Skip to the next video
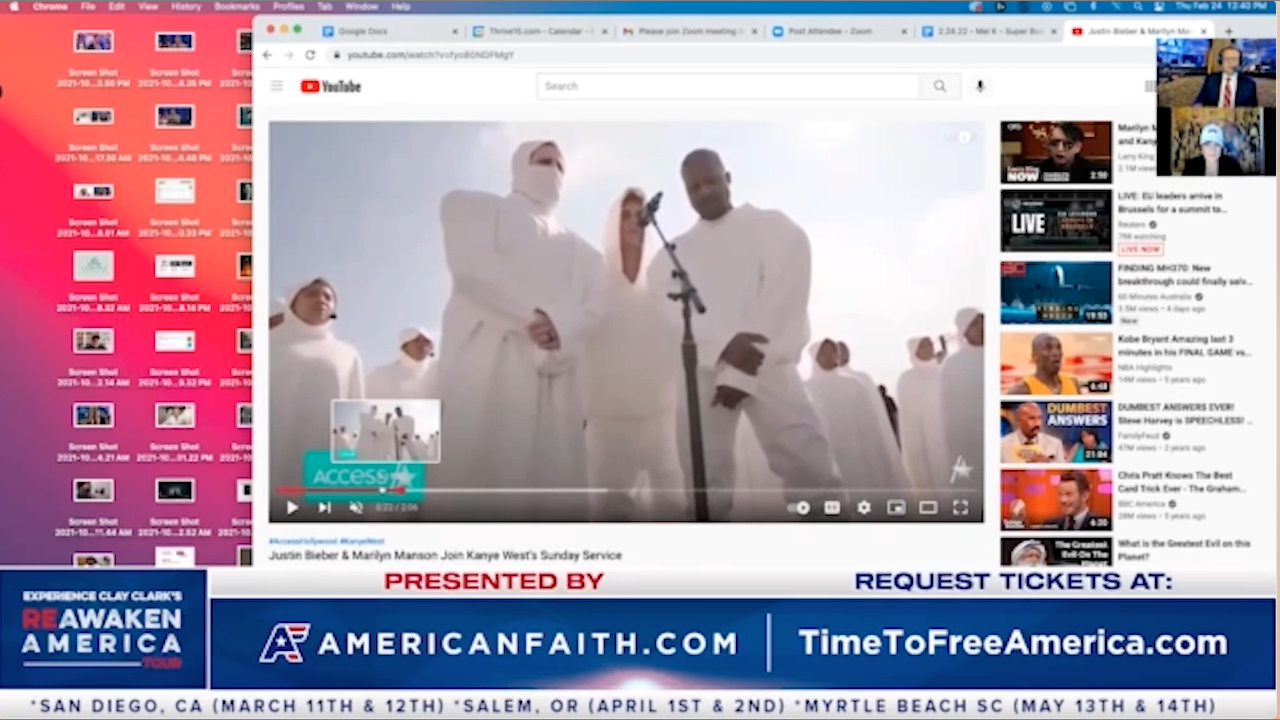 [324, 508]
